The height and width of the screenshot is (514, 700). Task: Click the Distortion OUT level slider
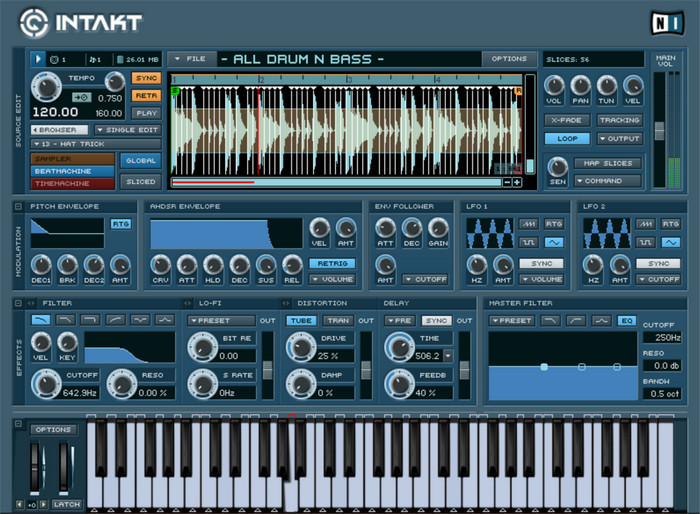click(x=366, y=369)
